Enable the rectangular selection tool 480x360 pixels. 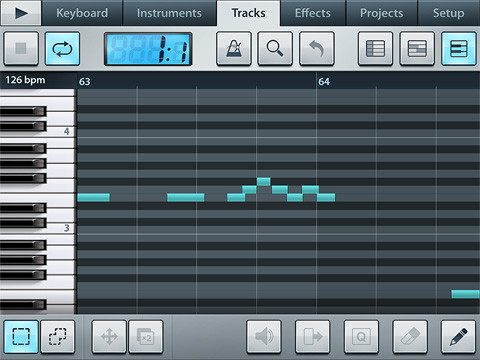[x=21, y=337]
